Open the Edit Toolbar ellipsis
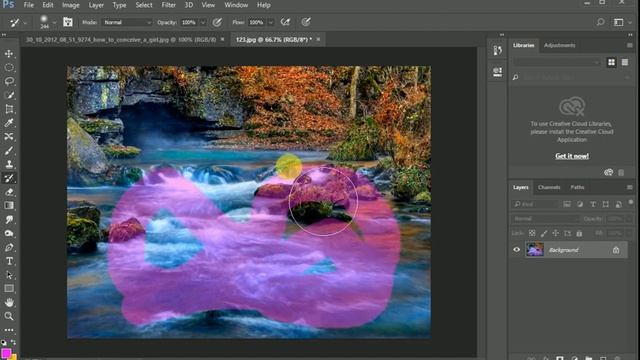 pyautogui.click(x=9, y=330)
